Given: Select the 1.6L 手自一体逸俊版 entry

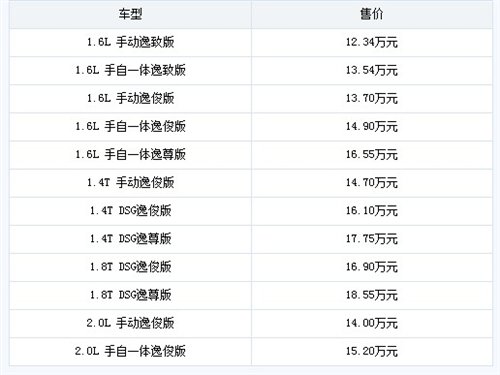Looking at the screenshot, I should pos(130,126).
